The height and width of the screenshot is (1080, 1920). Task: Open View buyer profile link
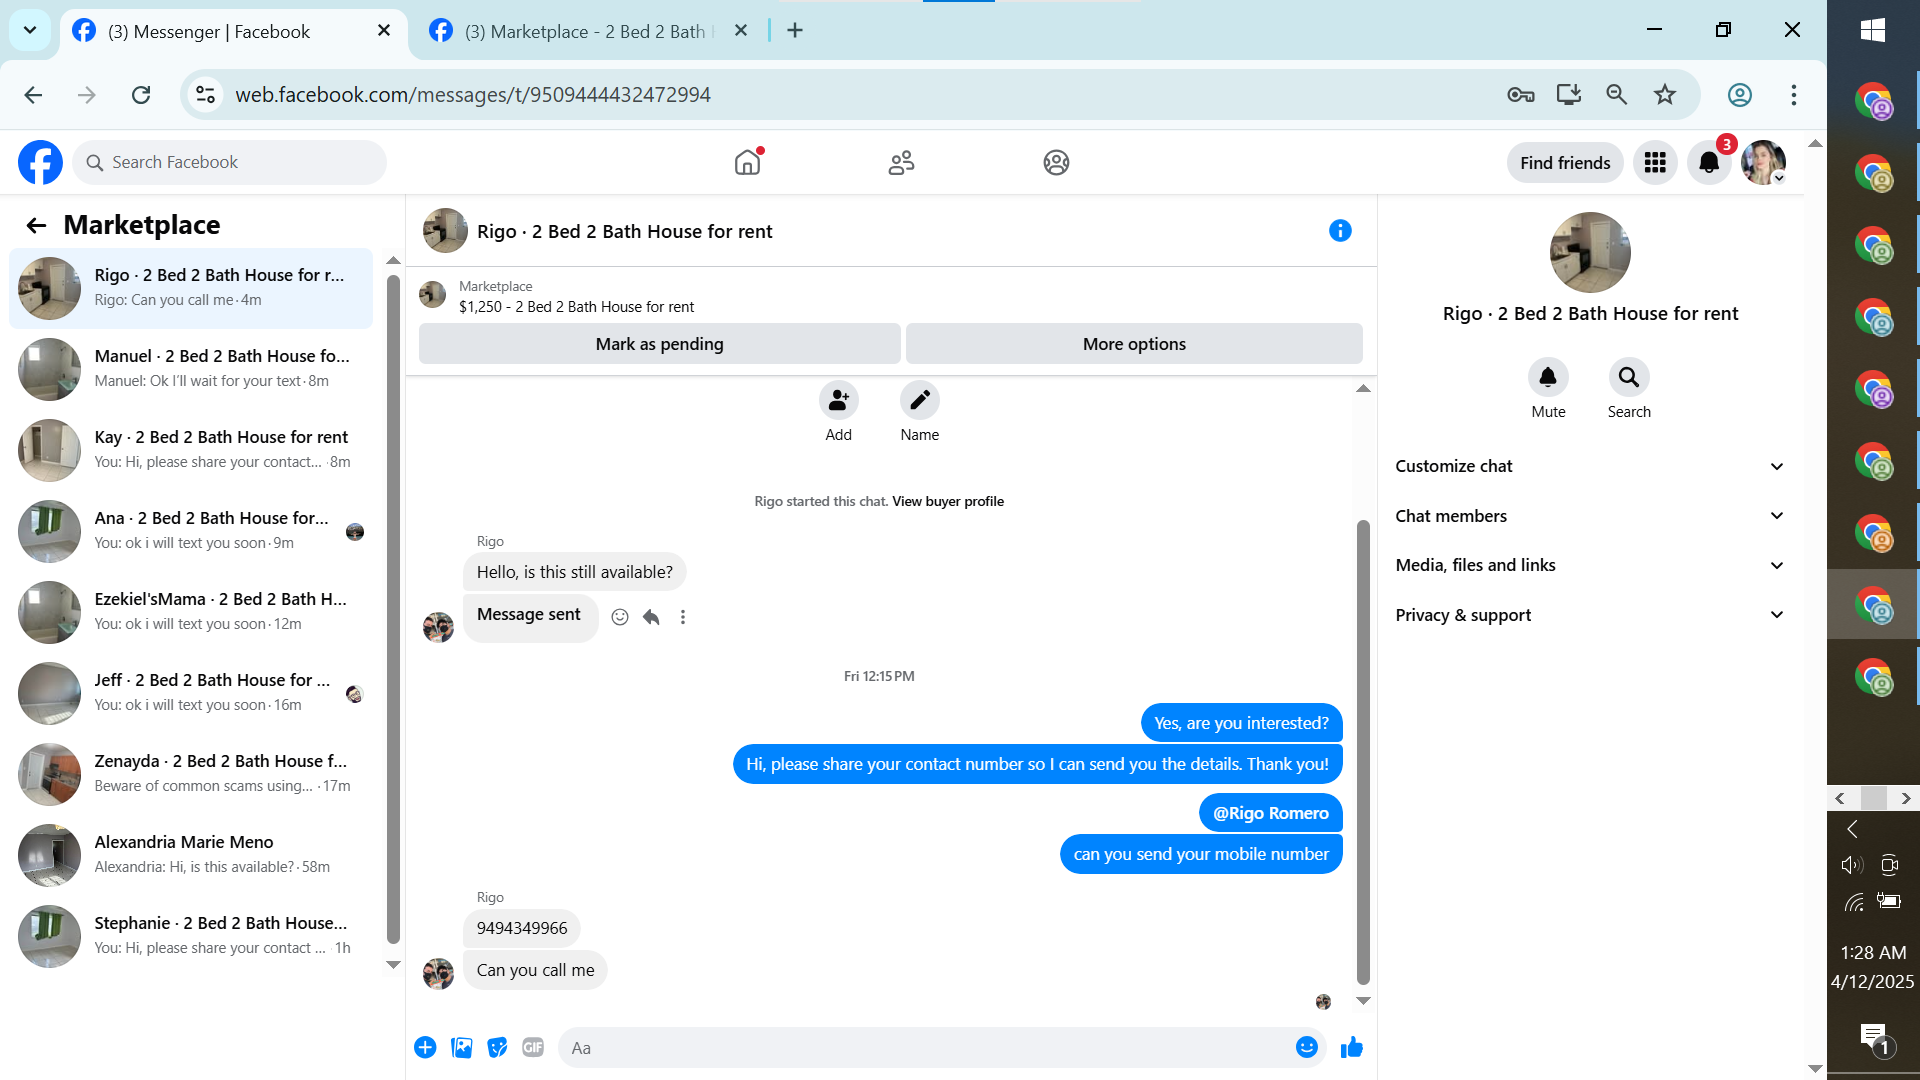[948, 502]
